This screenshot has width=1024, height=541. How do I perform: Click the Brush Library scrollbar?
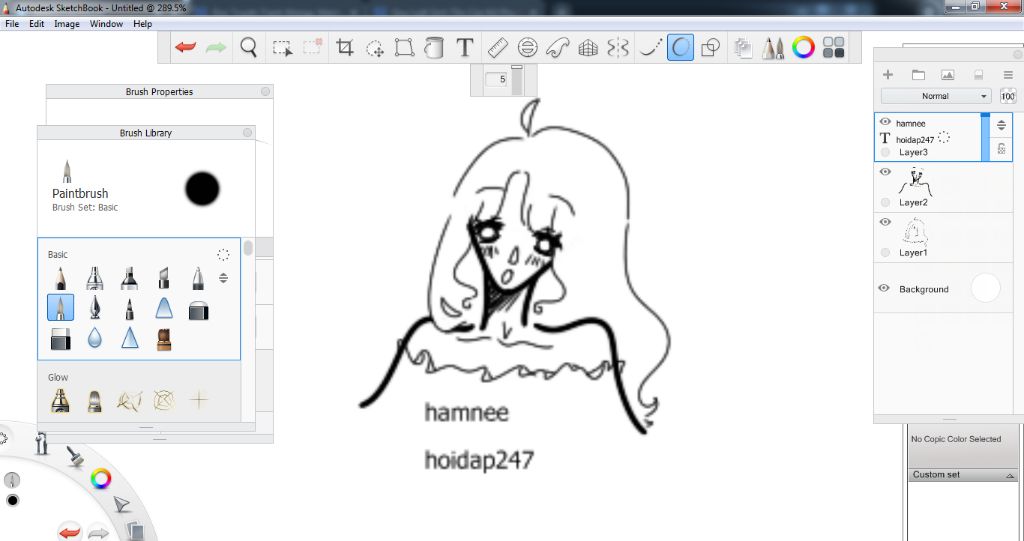(248, 249)
